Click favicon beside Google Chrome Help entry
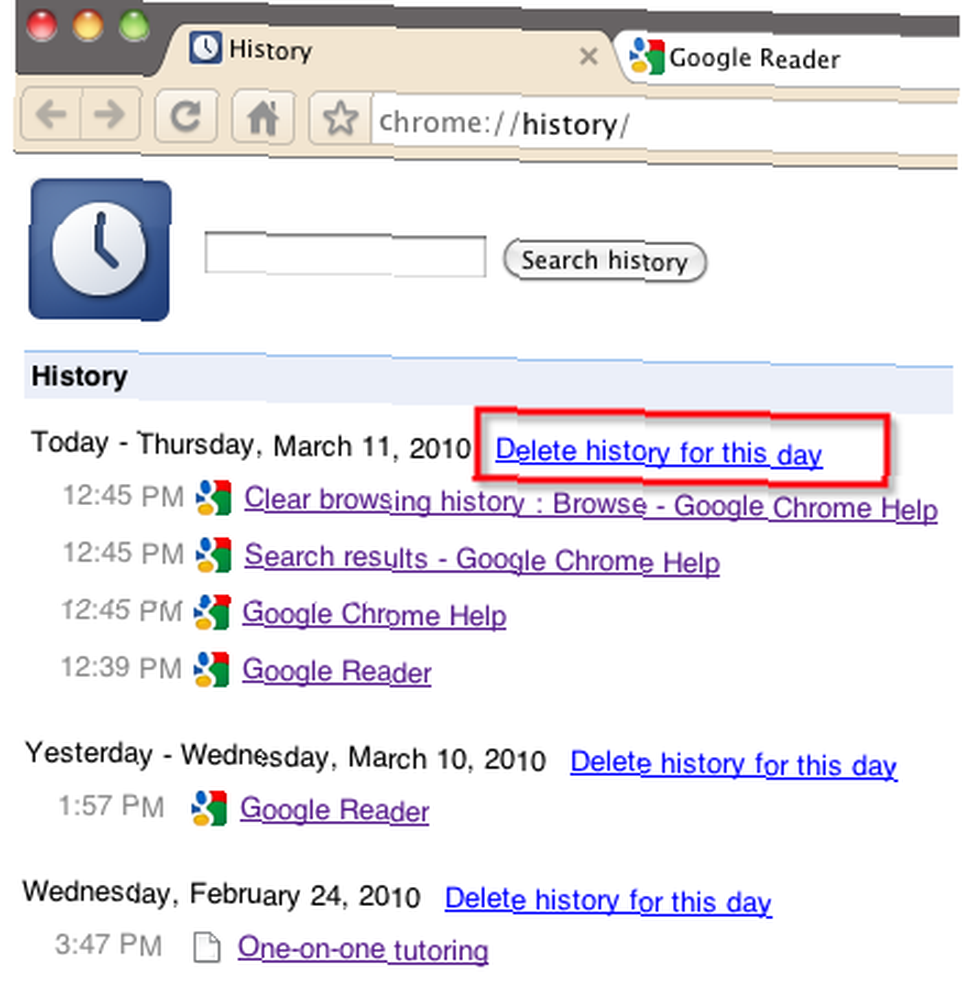962x1000 pixels. click(212, 612)
